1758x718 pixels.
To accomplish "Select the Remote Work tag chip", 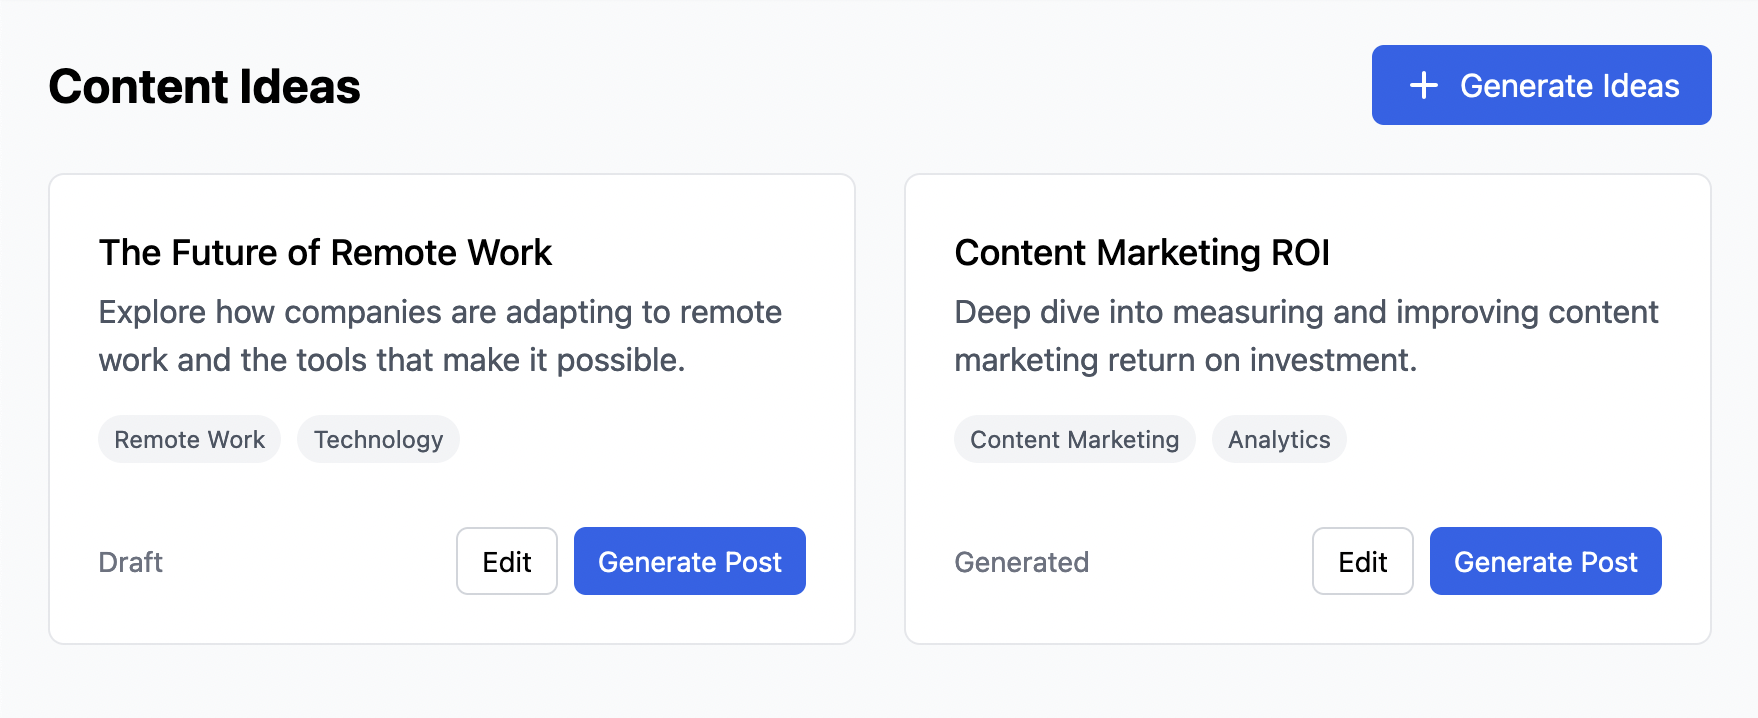I will point(189,440).
